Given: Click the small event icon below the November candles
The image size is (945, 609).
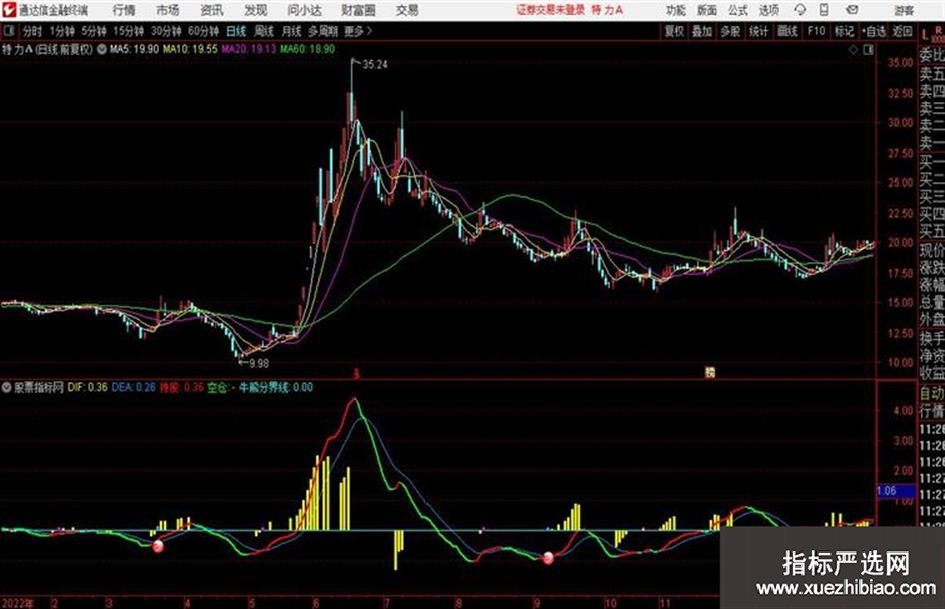Looking at the screenshot, I should pos(710,373).
